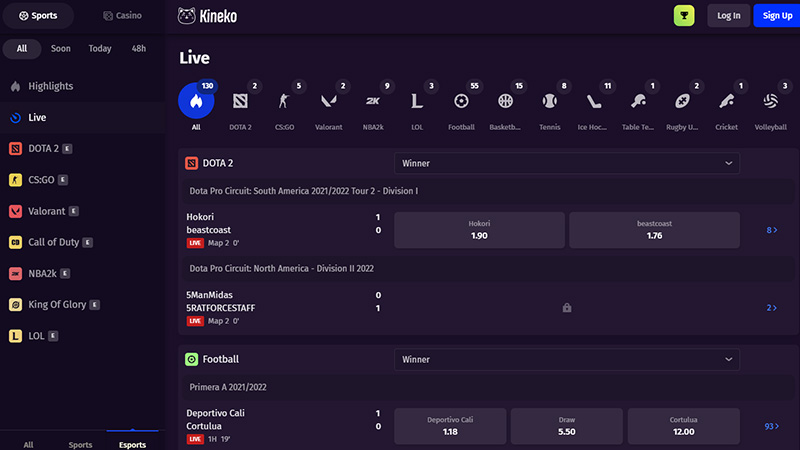
Task: Open Call of Duty in the sidebar
Action: 83,242
